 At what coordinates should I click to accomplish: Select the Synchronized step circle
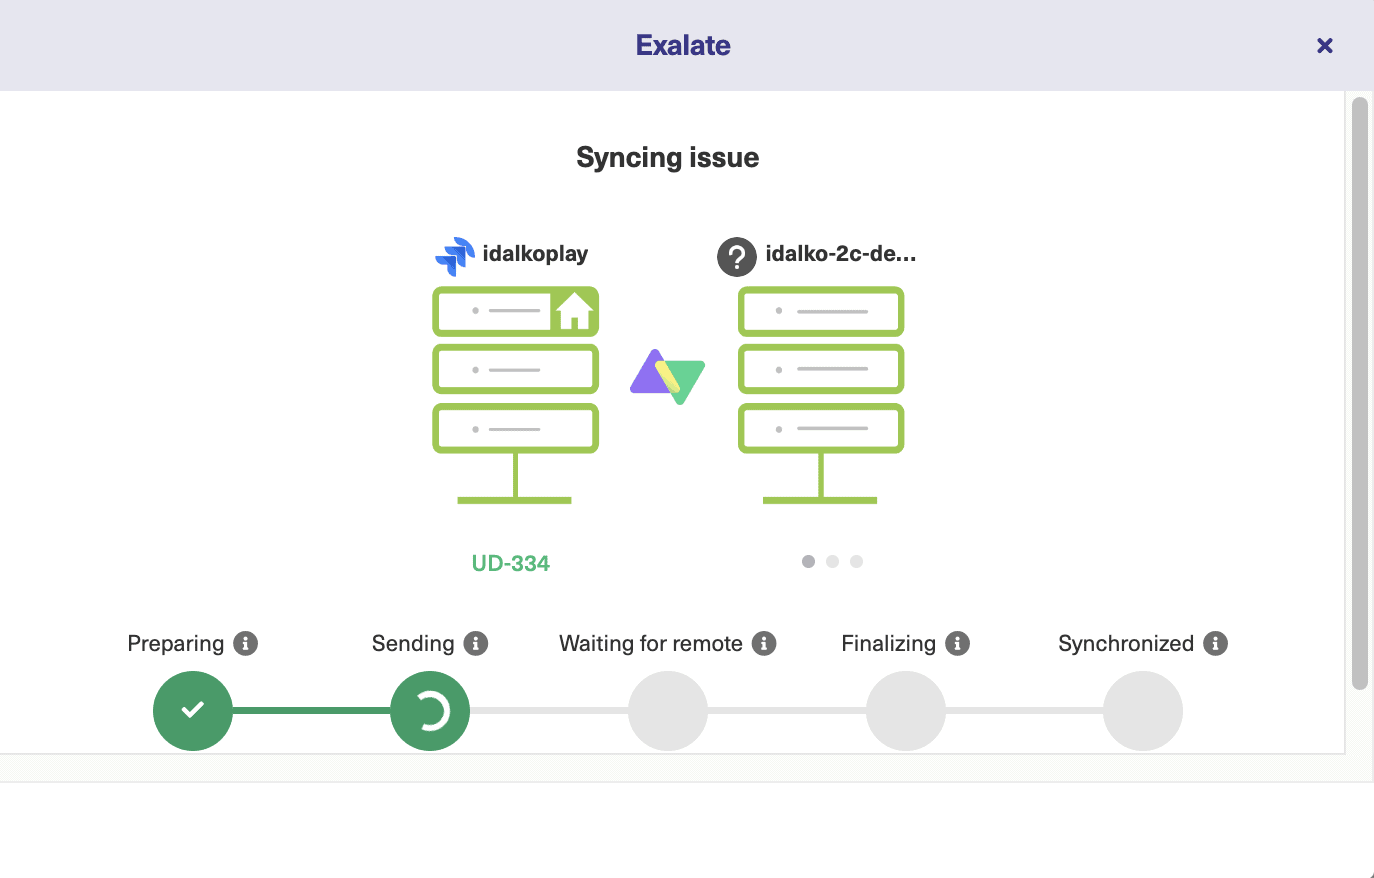1143,711
